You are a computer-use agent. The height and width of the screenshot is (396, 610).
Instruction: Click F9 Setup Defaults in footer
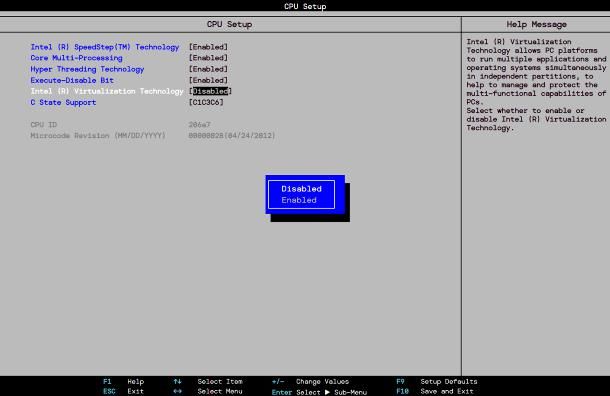coord(437,382)
